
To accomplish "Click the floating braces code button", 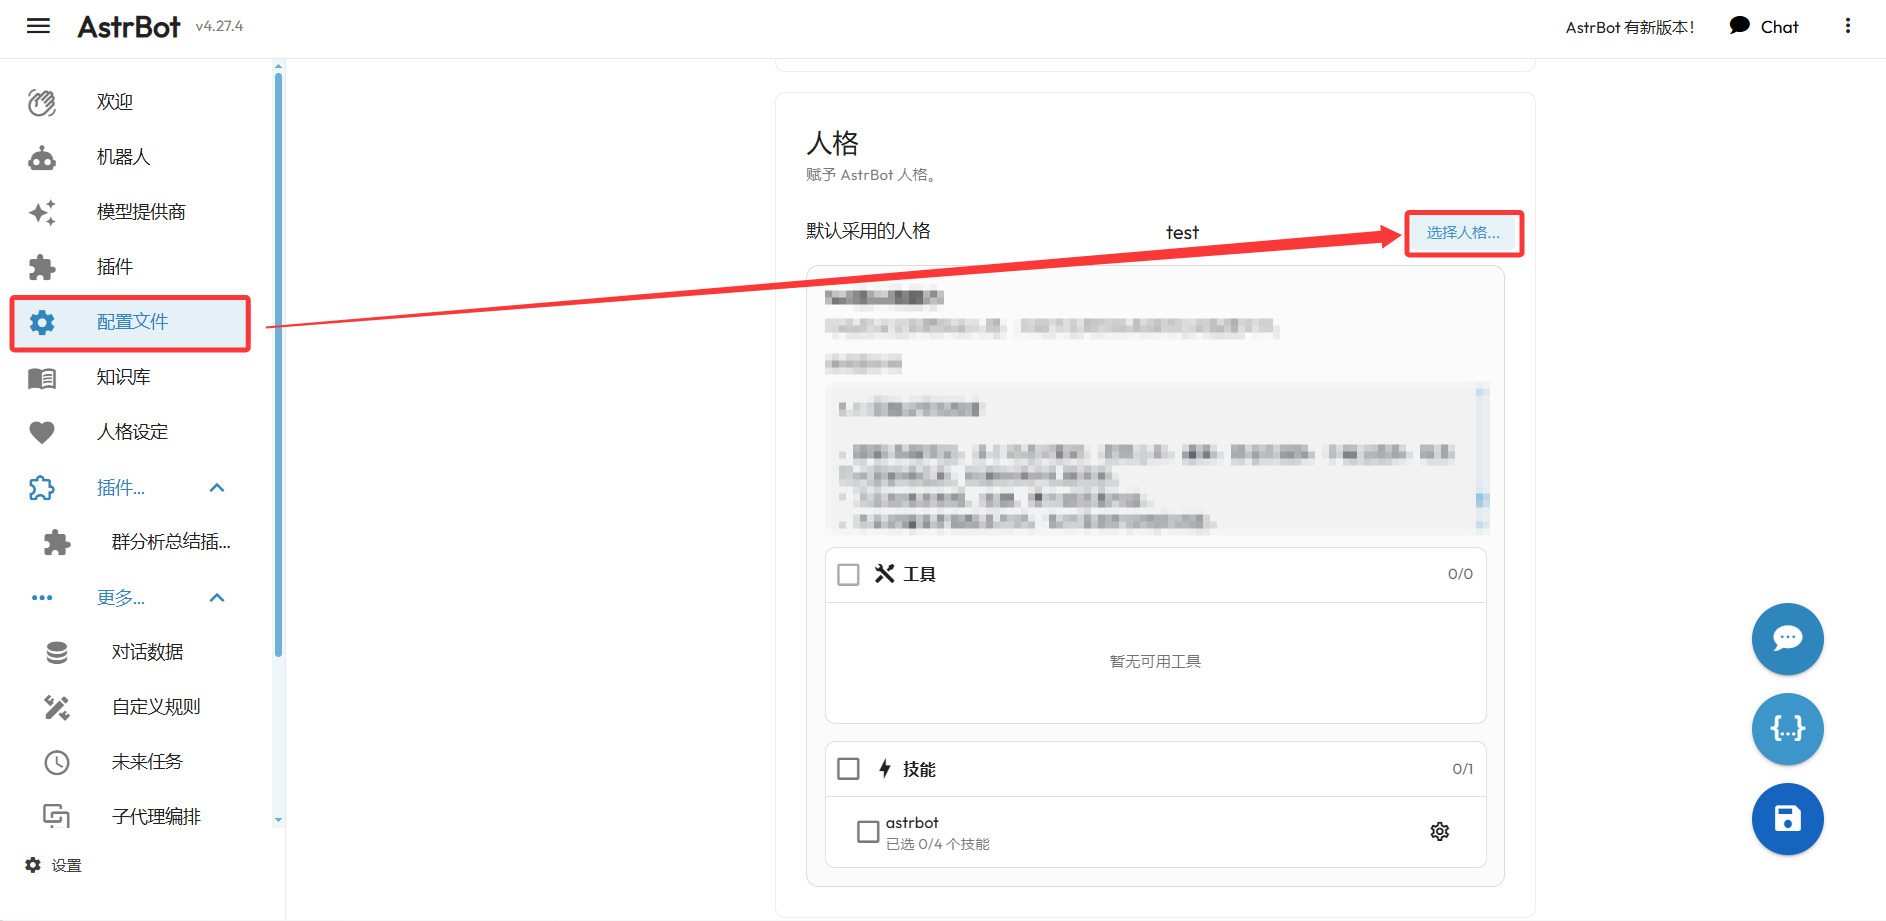I will click(1788, 729).
